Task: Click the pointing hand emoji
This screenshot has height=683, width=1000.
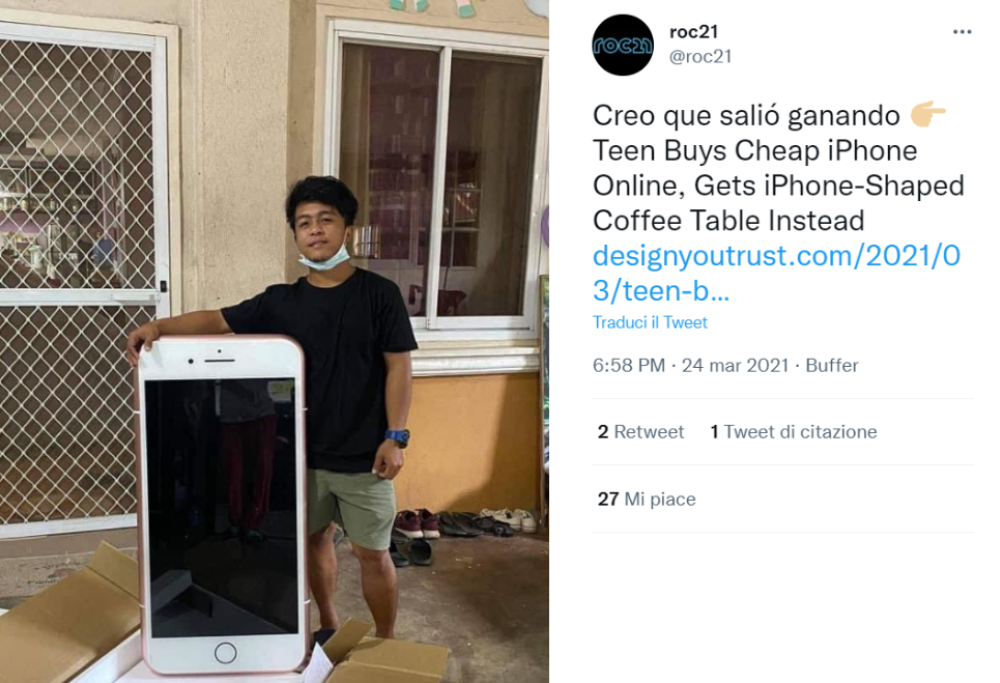Action: tap(927, 114)
